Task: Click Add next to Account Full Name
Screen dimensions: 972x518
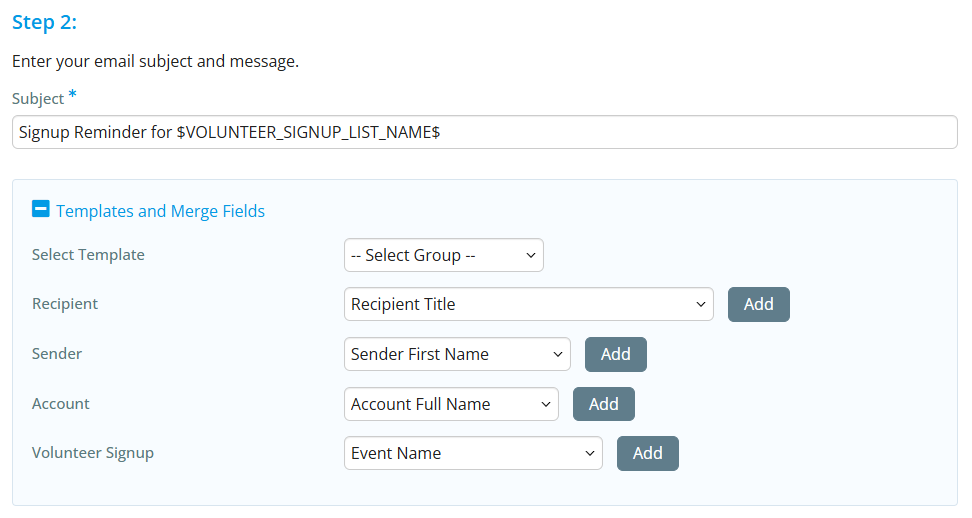Action: (603, 404)
